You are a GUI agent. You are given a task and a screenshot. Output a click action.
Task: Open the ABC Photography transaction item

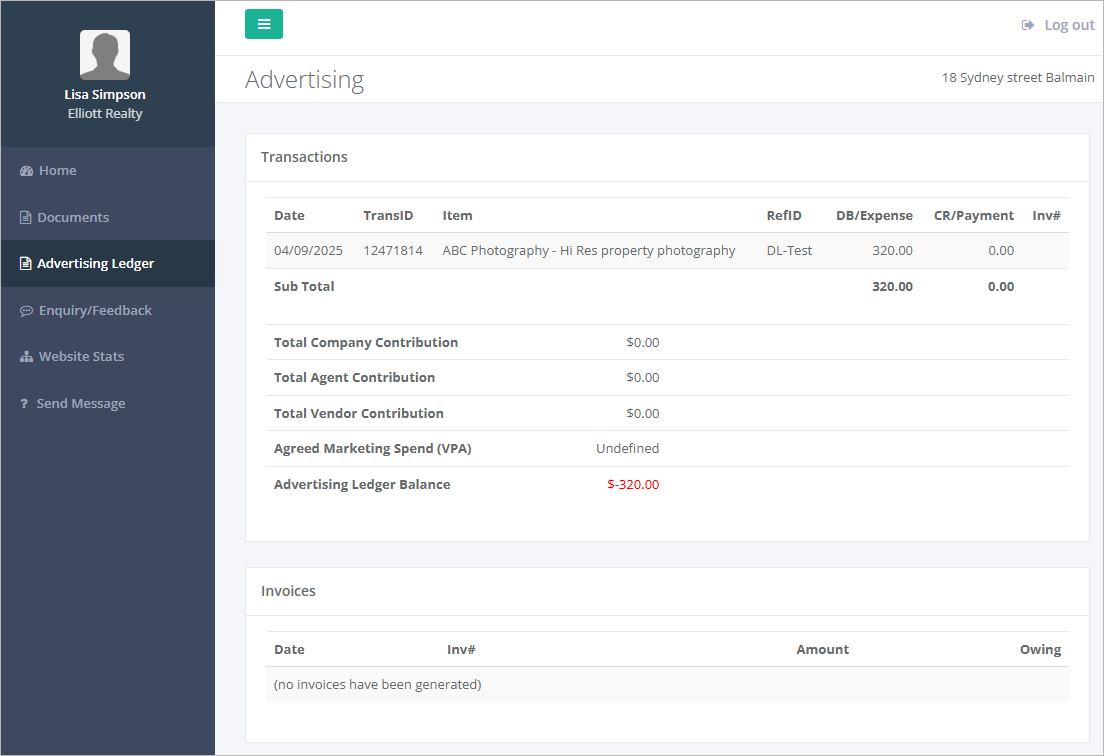[589, 250]
